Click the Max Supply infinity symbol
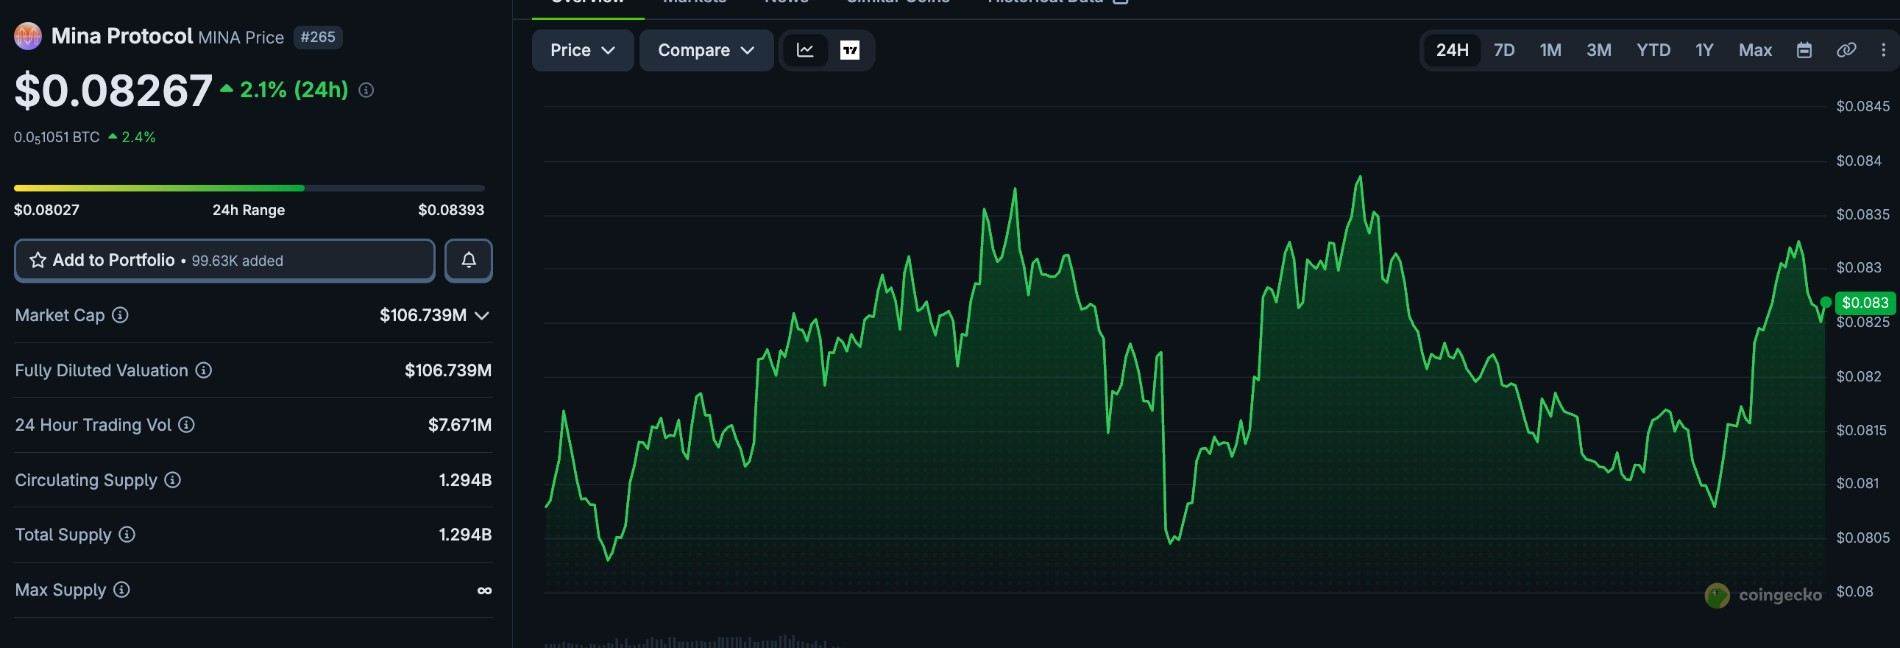The image size is (1900, 648). pos(484,590)
